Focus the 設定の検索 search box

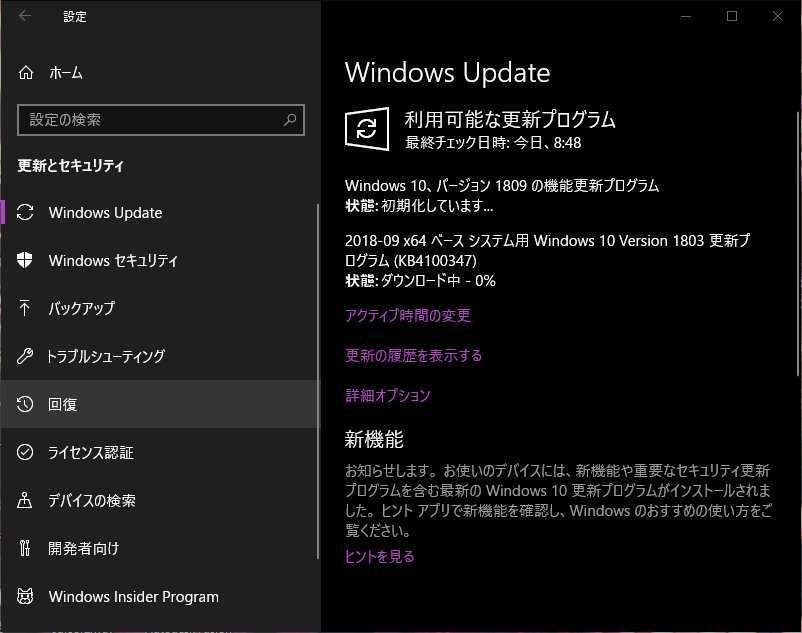point(161,120)
